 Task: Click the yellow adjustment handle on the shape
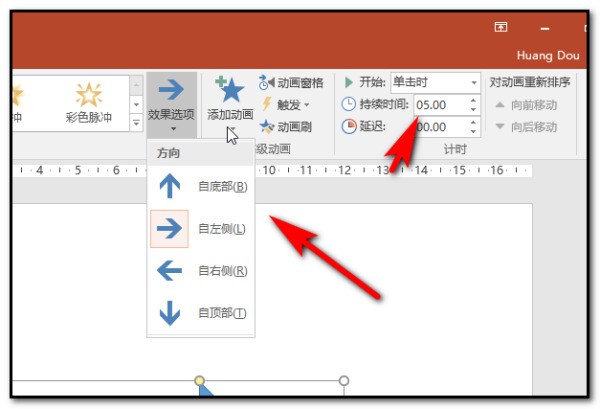click(x=199, y=380)
